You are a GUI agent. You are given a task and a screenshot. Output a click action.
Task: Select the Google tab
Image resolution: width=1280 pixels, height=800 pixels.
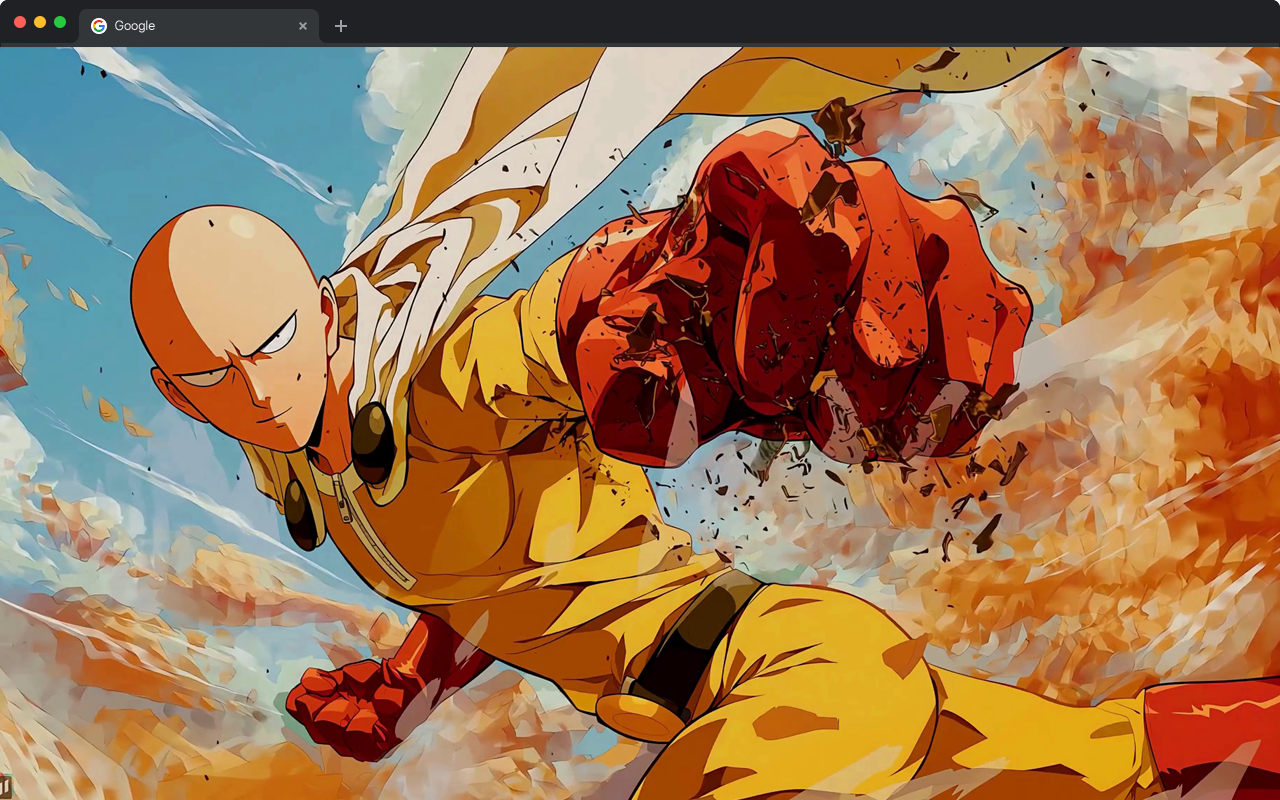coord(180,26)
